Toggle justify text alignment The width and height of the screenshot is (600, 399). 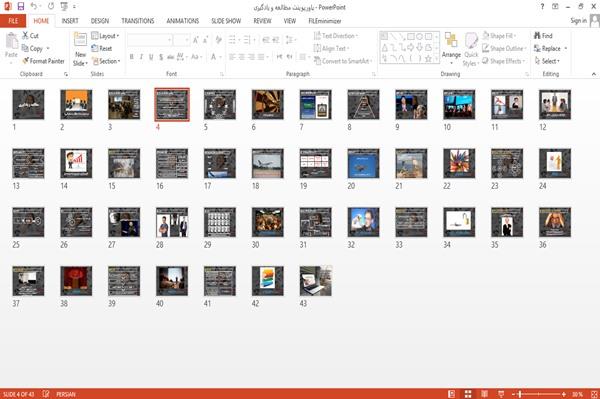click(261, 57)
